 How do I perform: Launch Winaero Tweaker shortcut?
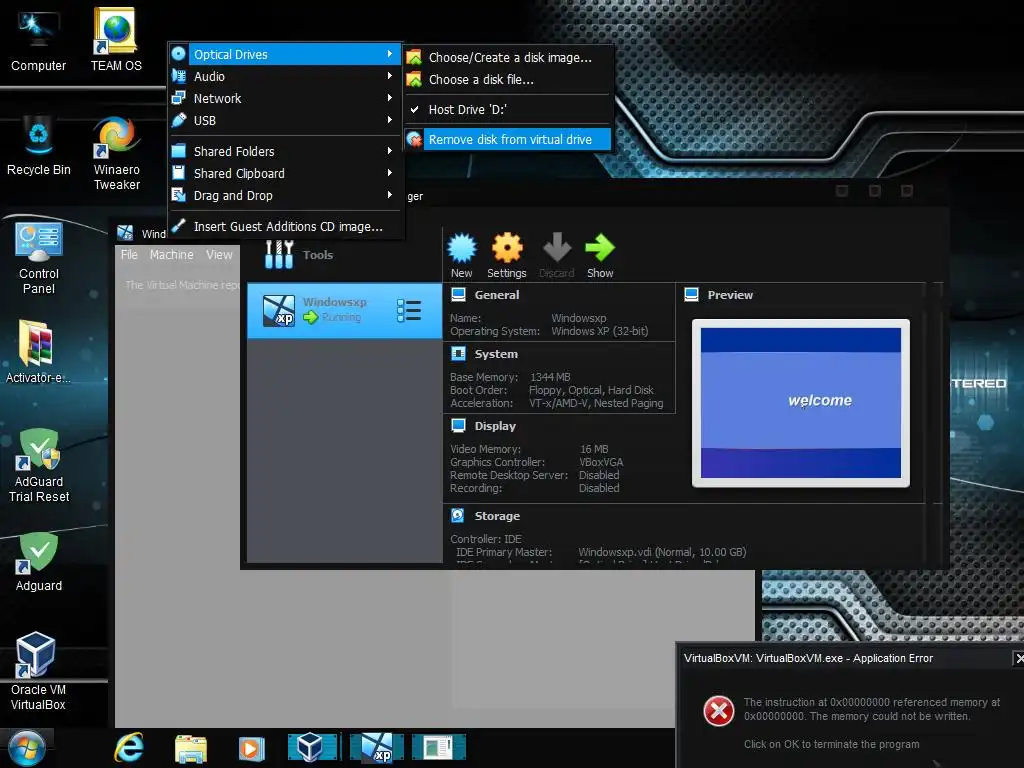click(x=116, y=153)
